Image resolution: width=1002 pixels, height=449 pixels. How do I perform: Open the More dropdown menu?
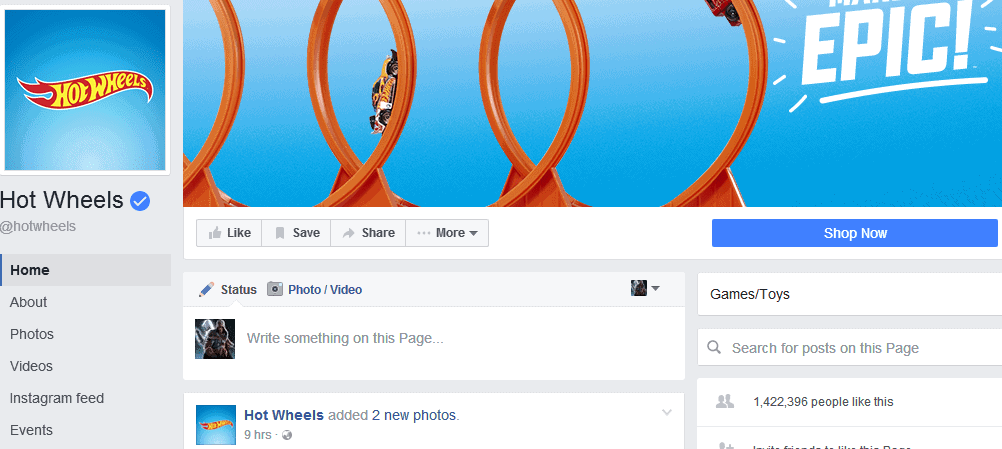(x=447, y=233)
